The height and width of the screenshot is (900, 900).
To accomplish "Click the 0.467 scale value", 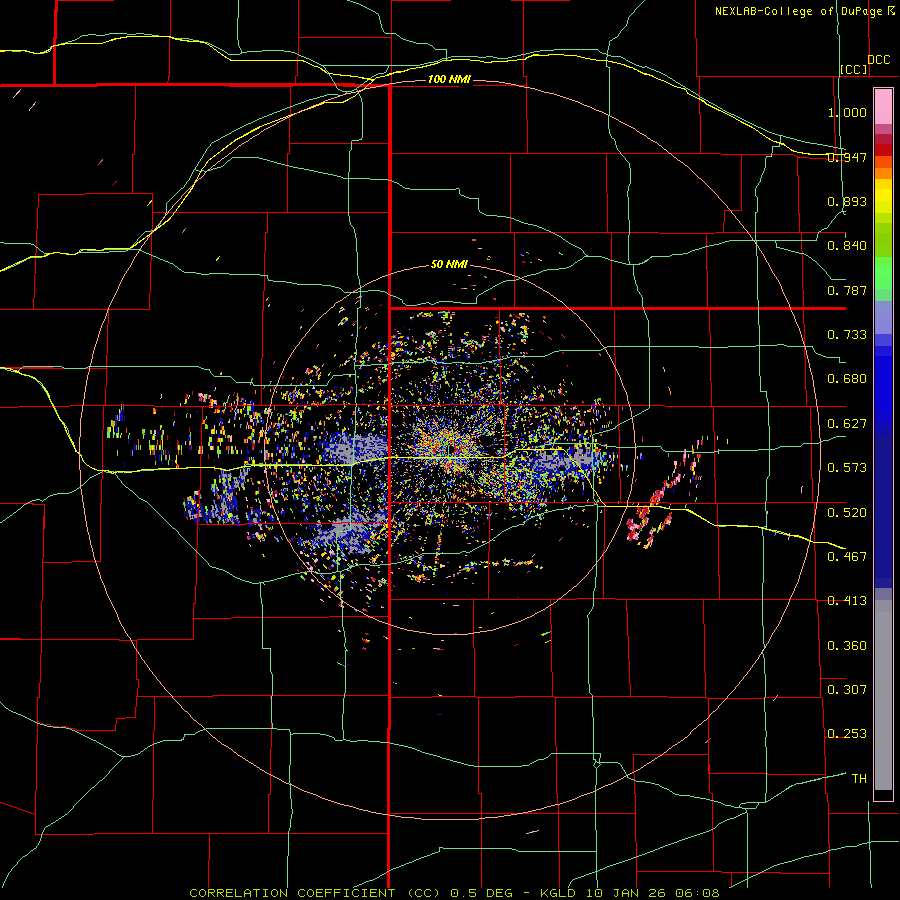I will (x=847, y=557).
